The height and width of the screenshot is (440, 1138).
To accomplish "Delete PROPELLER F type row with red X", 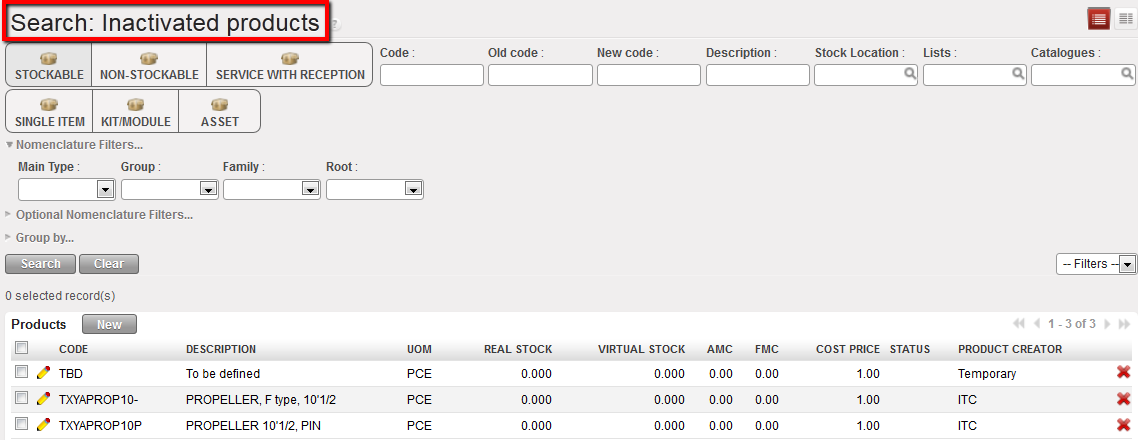I will [1123, 399].
